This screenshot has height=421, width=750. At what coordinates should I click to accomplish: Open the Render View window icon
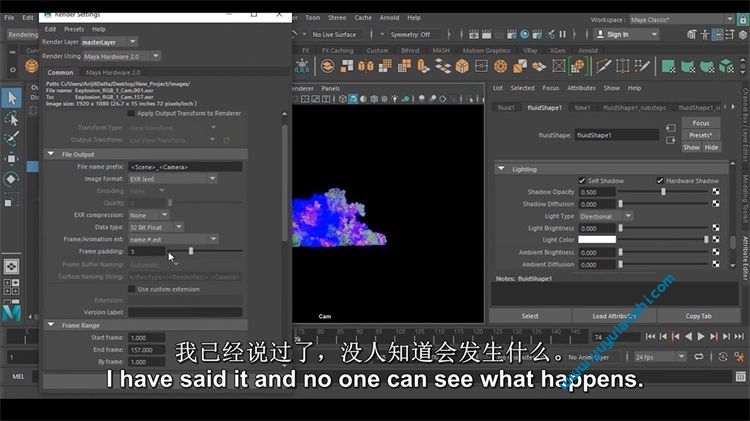pyautogui.click(x=474, y=34)
